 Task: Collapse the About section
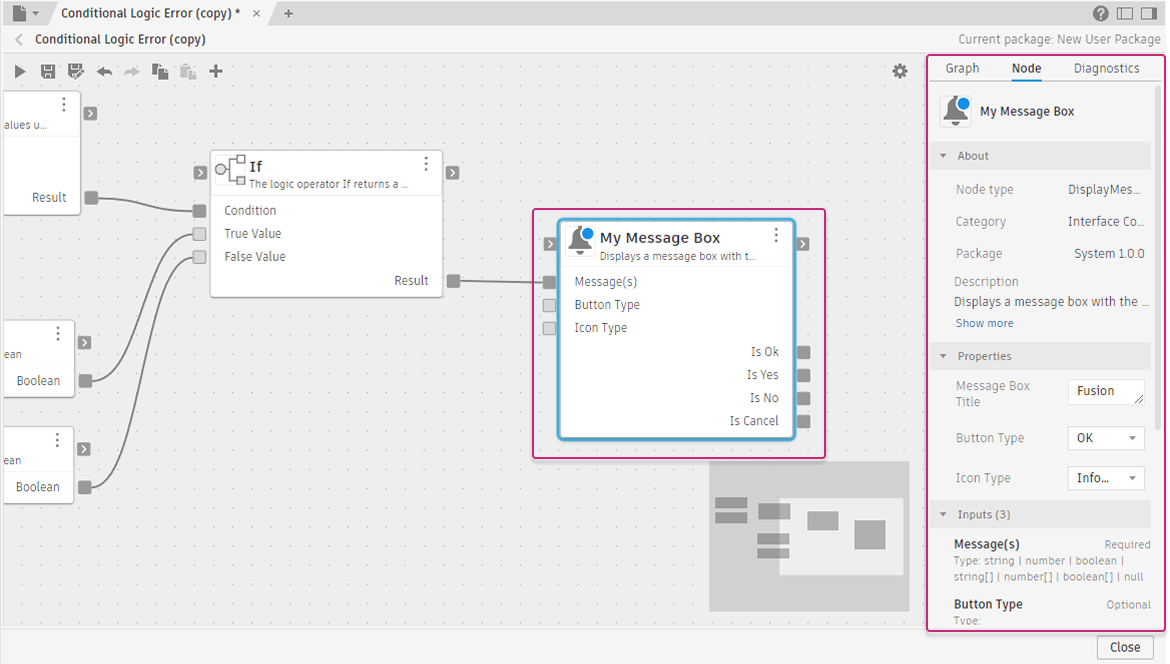(943, 156)
